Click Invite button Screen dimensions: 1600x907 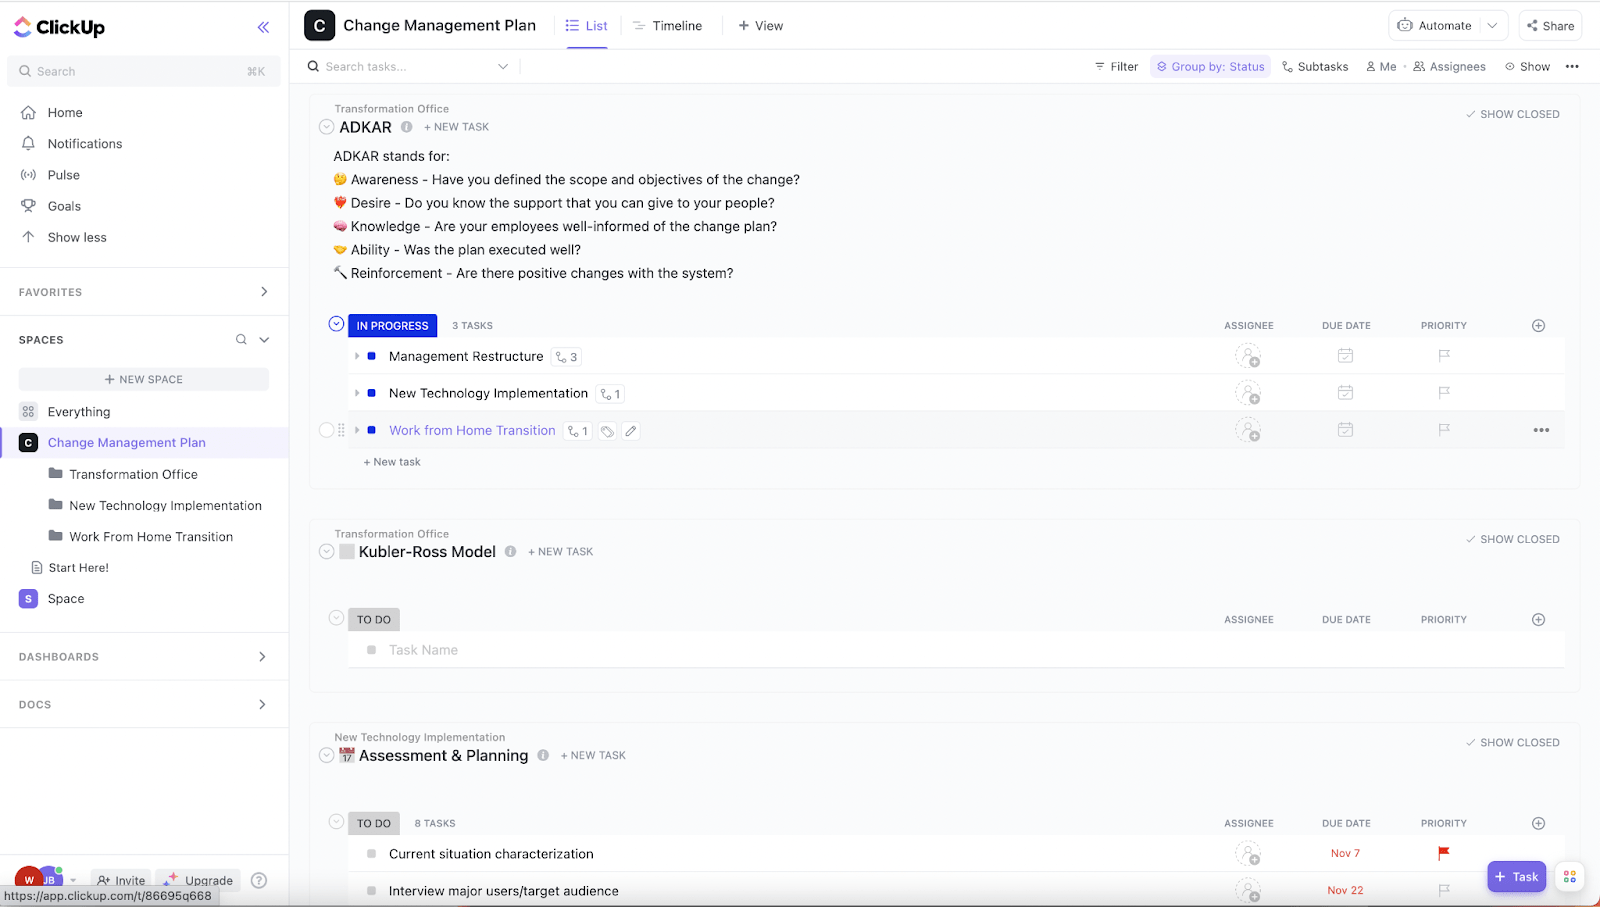(x=120, y=880)
